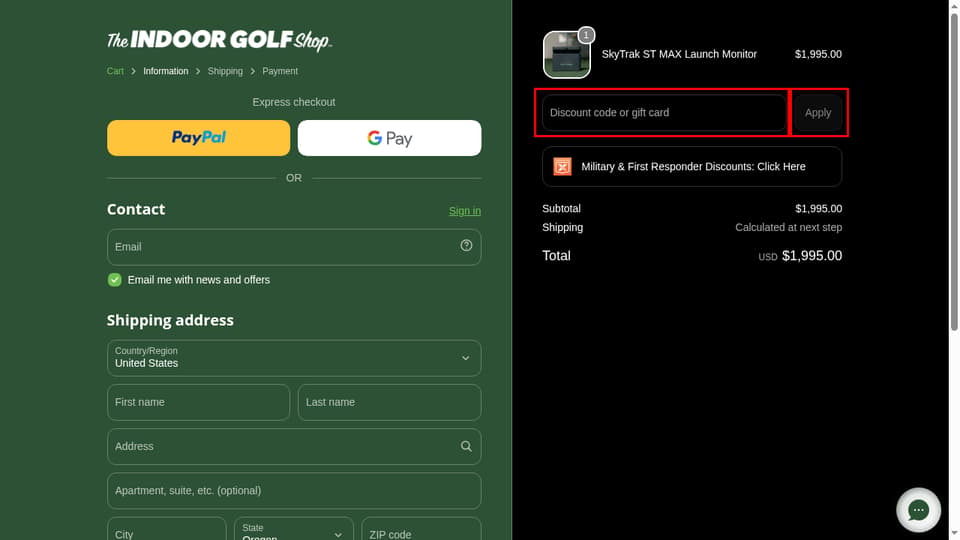960x540 pixels.
Task: Pay with PayPal express checkout
Action: tap(198, 138)
